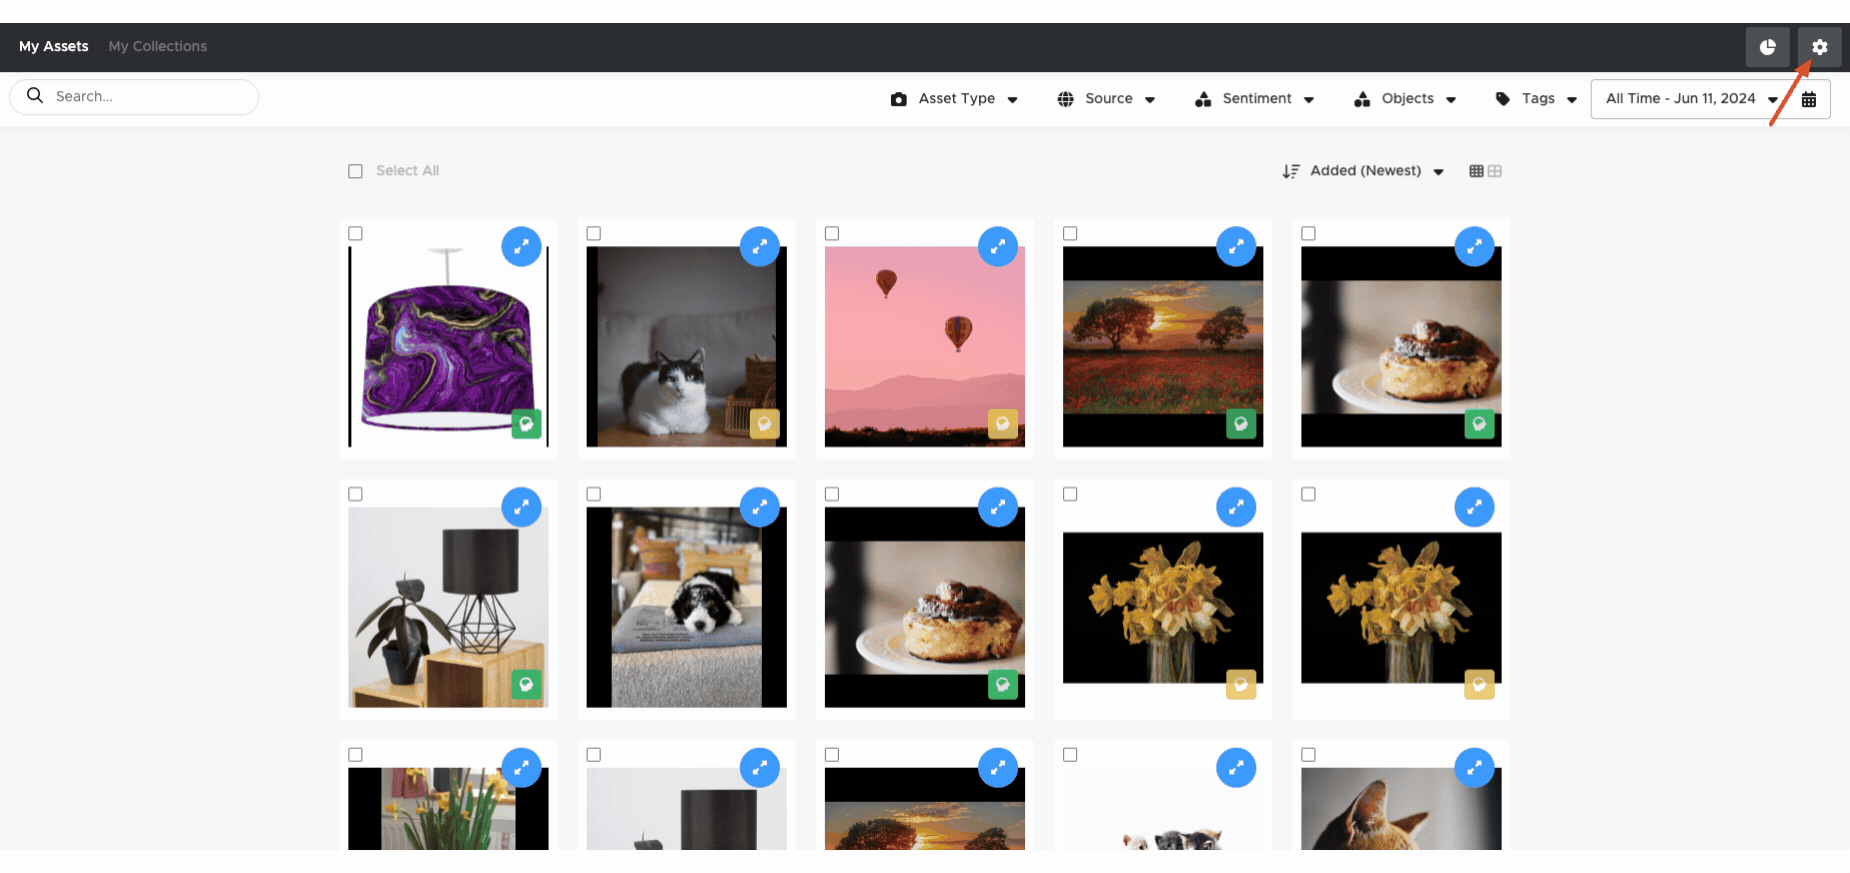This screenshot has height=873, width=1850.
Task: Open the black and white cat thumbnail
Action: pyautogui.click(x=686, y=346)
